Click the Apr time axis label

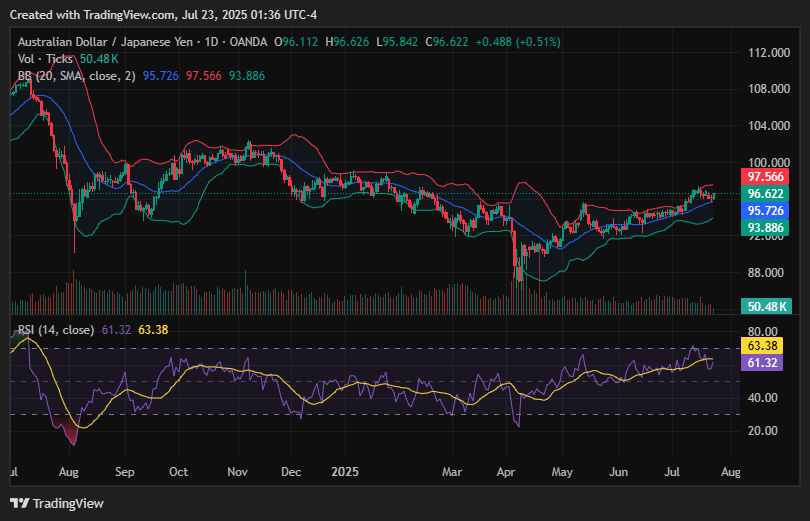click(x=506, y=472)
